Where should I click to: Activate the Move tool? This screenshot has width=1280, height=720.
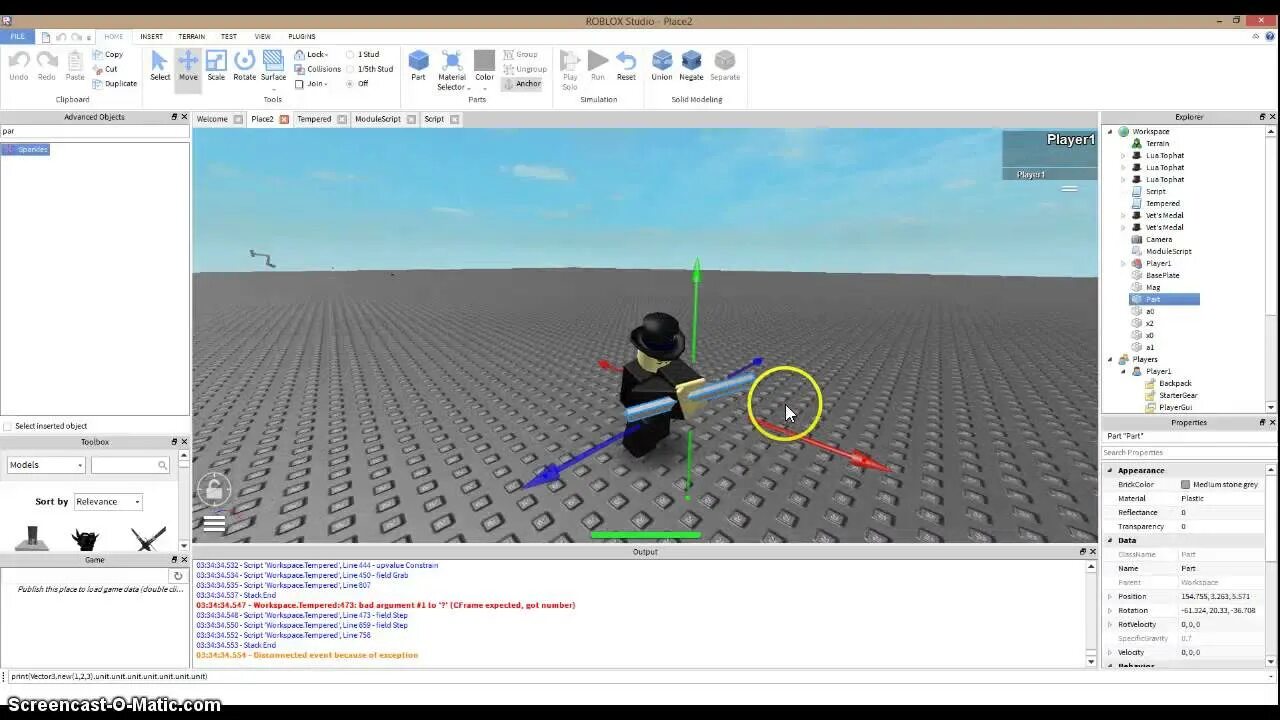click(x=188, y=66)
